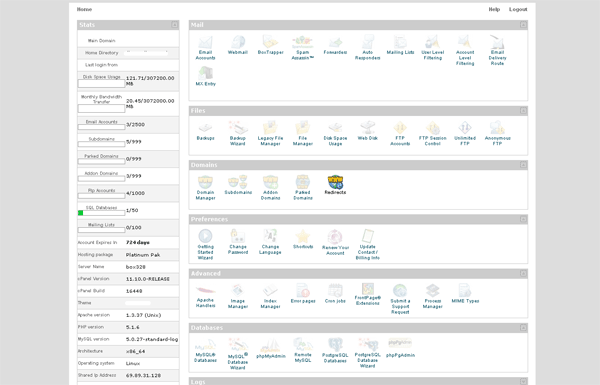Open the Addon Domains icon in the Domains section
This screenshot has width=600, height=385.
tap(270, 188)
